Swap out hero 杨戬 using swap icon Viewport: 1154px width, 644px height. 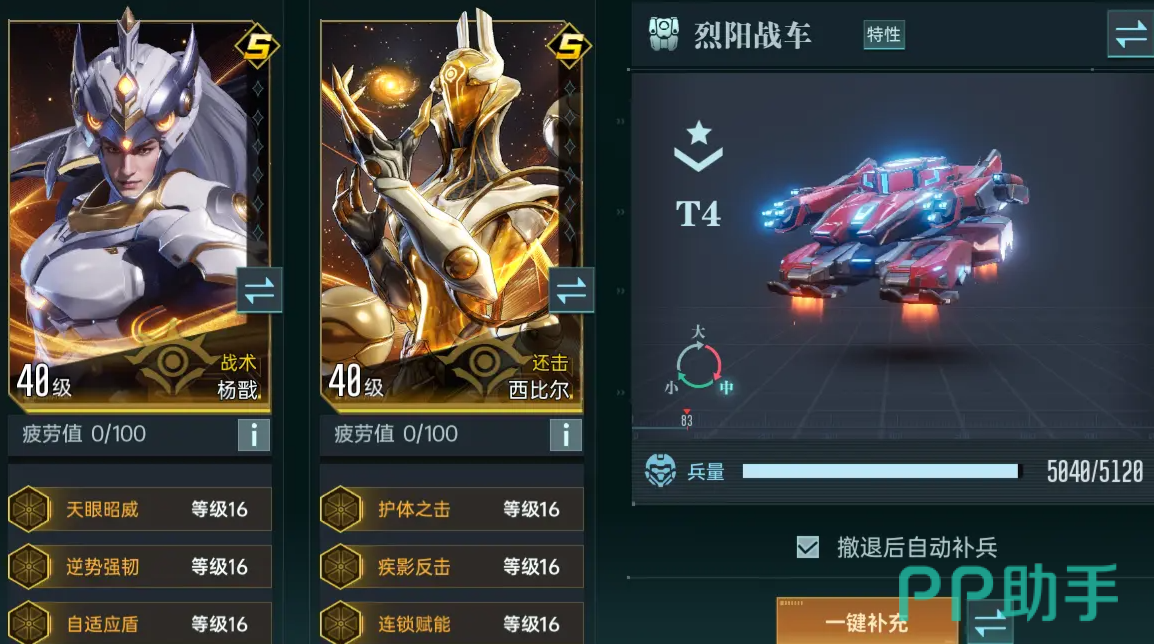click(259, 290)
